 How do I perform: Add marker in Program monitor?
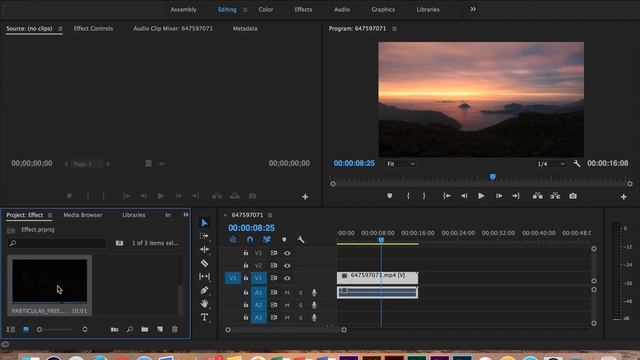point(389,196)
